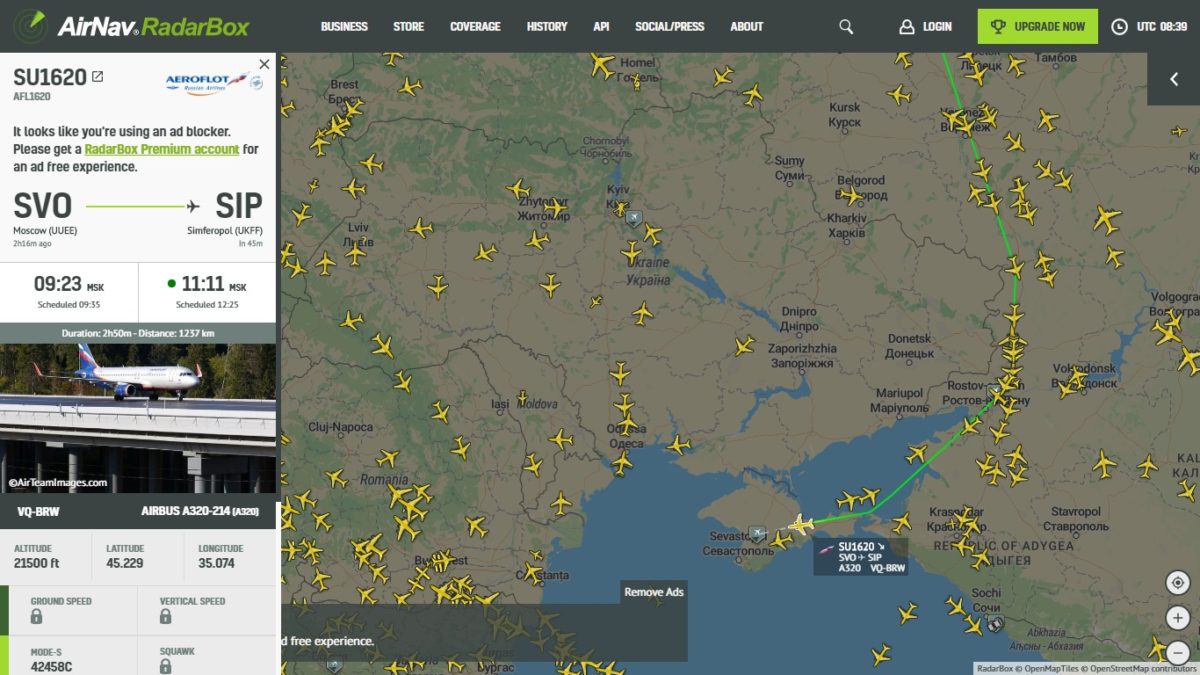Zoom in the map with plus button
1200x675 pixels.
click(x=1177, y=617)
